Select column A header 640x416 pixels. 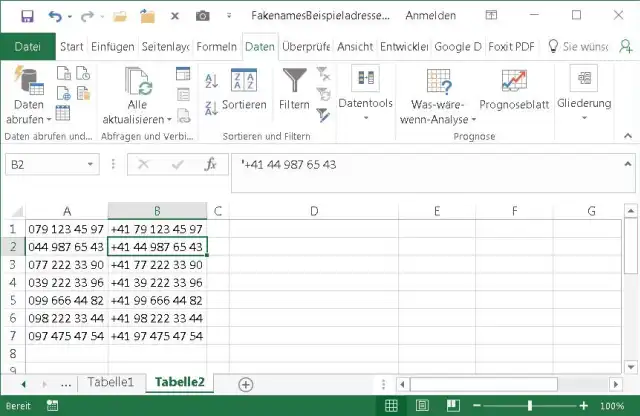pos(67,211)
